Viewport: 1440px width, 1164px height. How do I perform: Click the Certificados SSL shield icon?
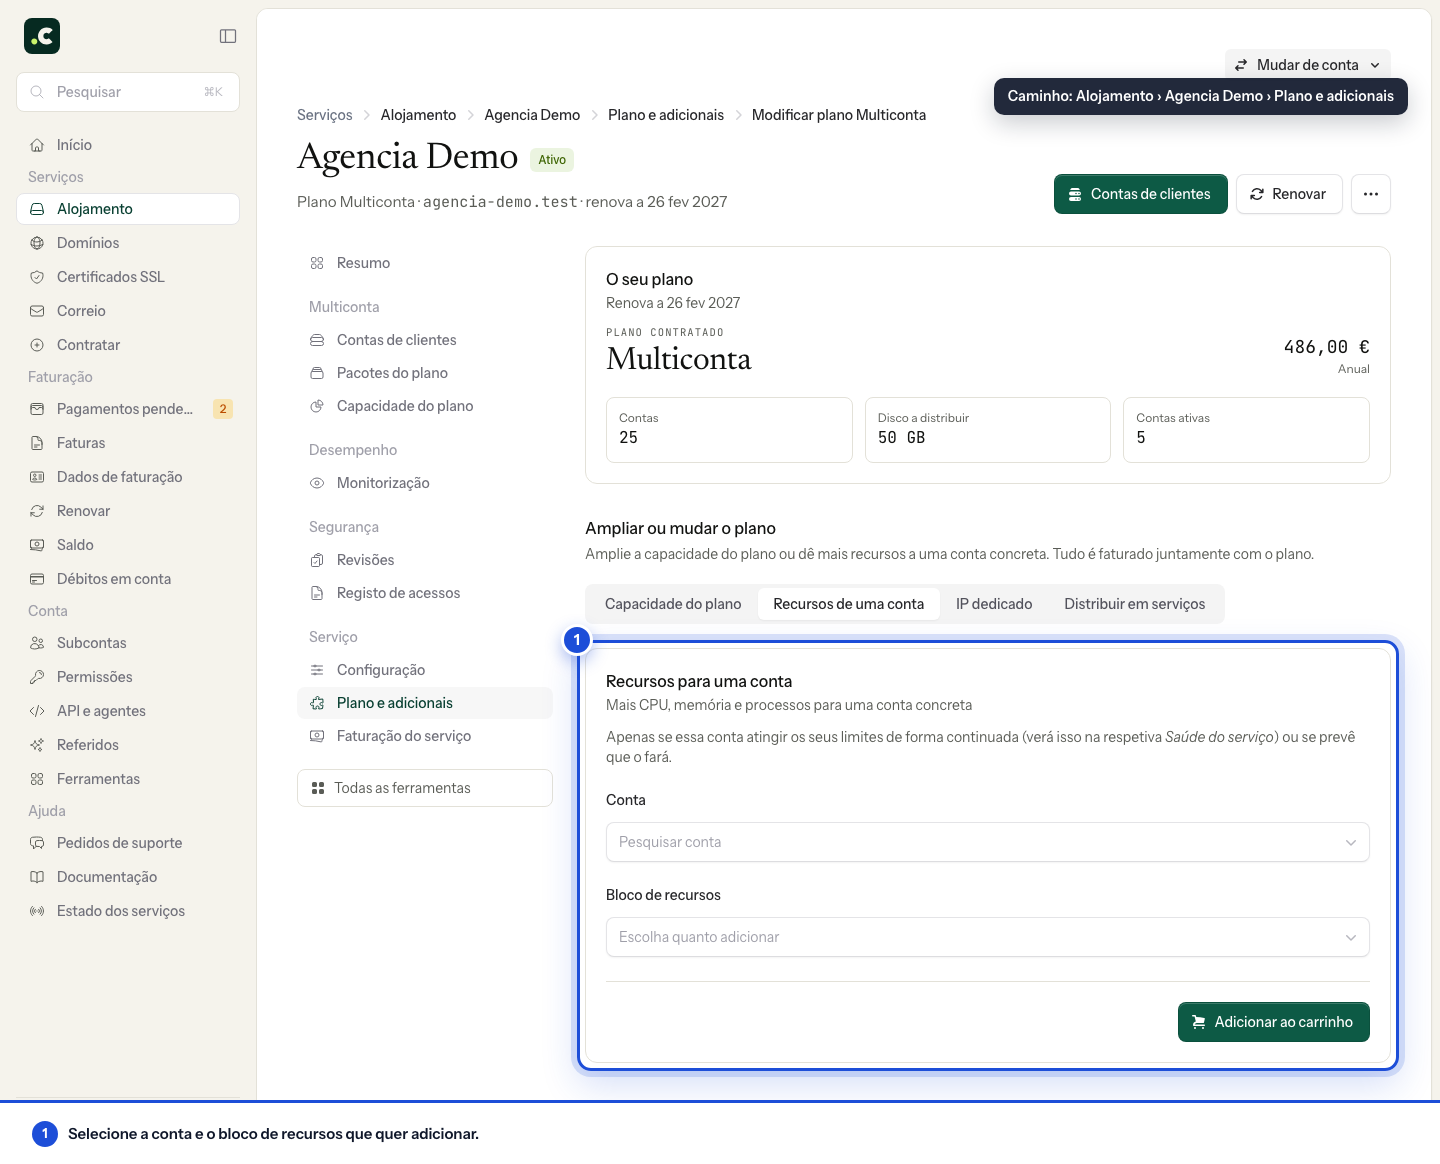coord(37,277)
